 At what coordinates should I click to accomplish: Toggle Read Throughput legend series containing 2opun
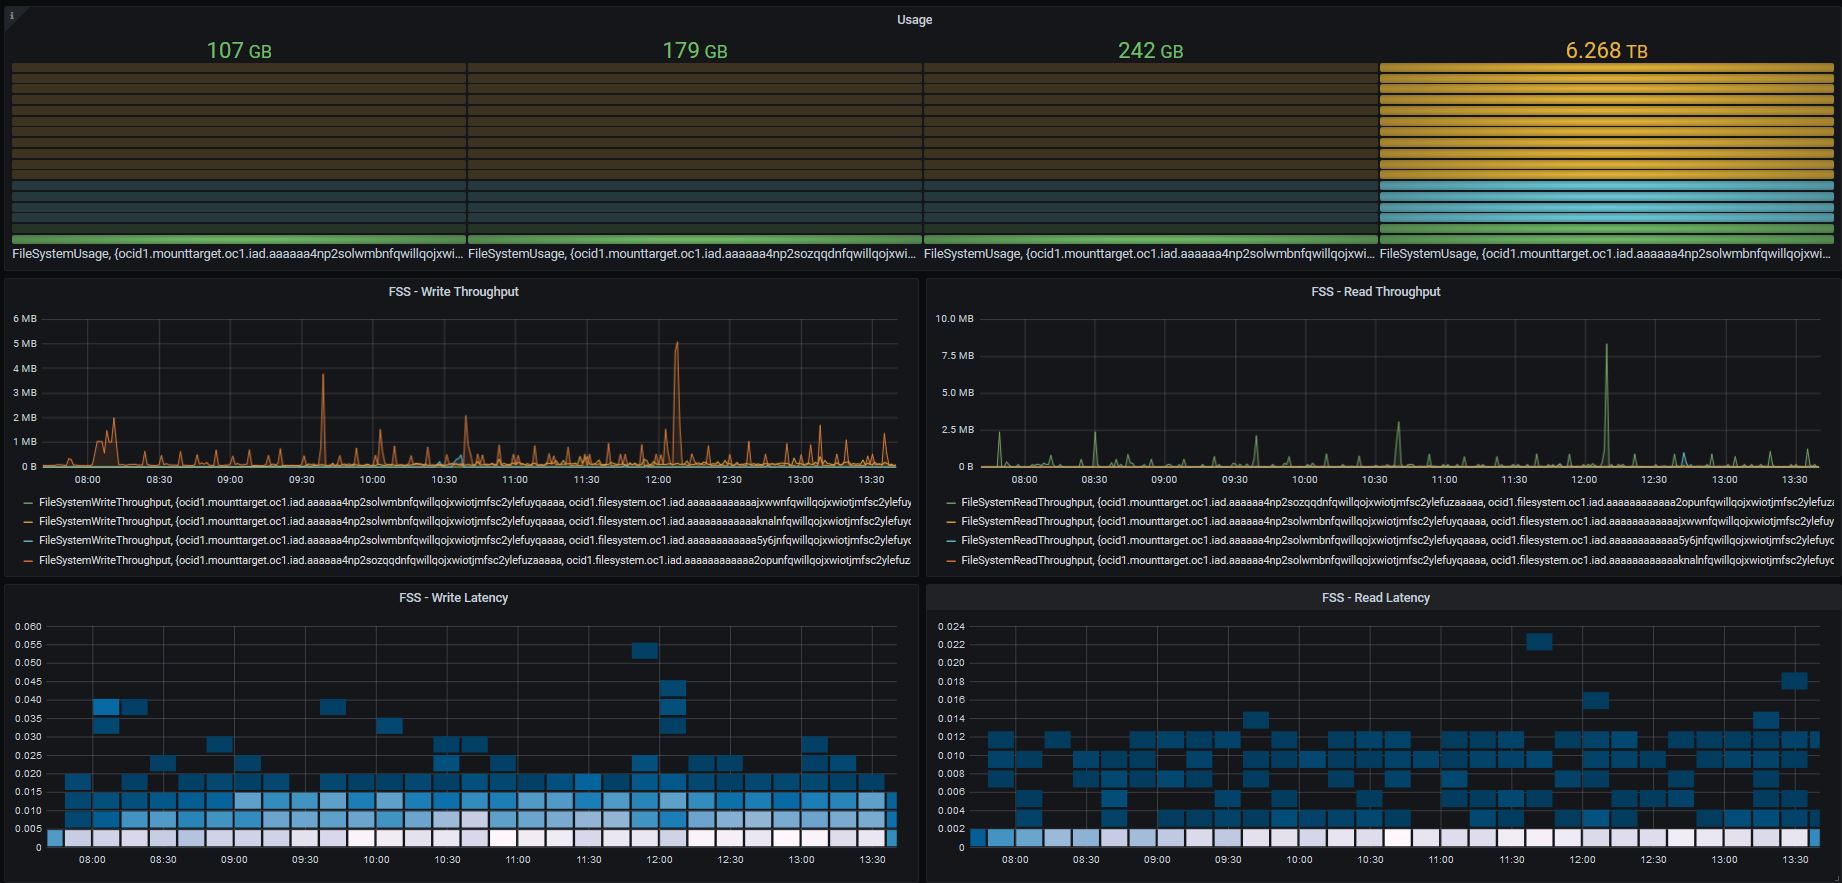coord(1397,502)
